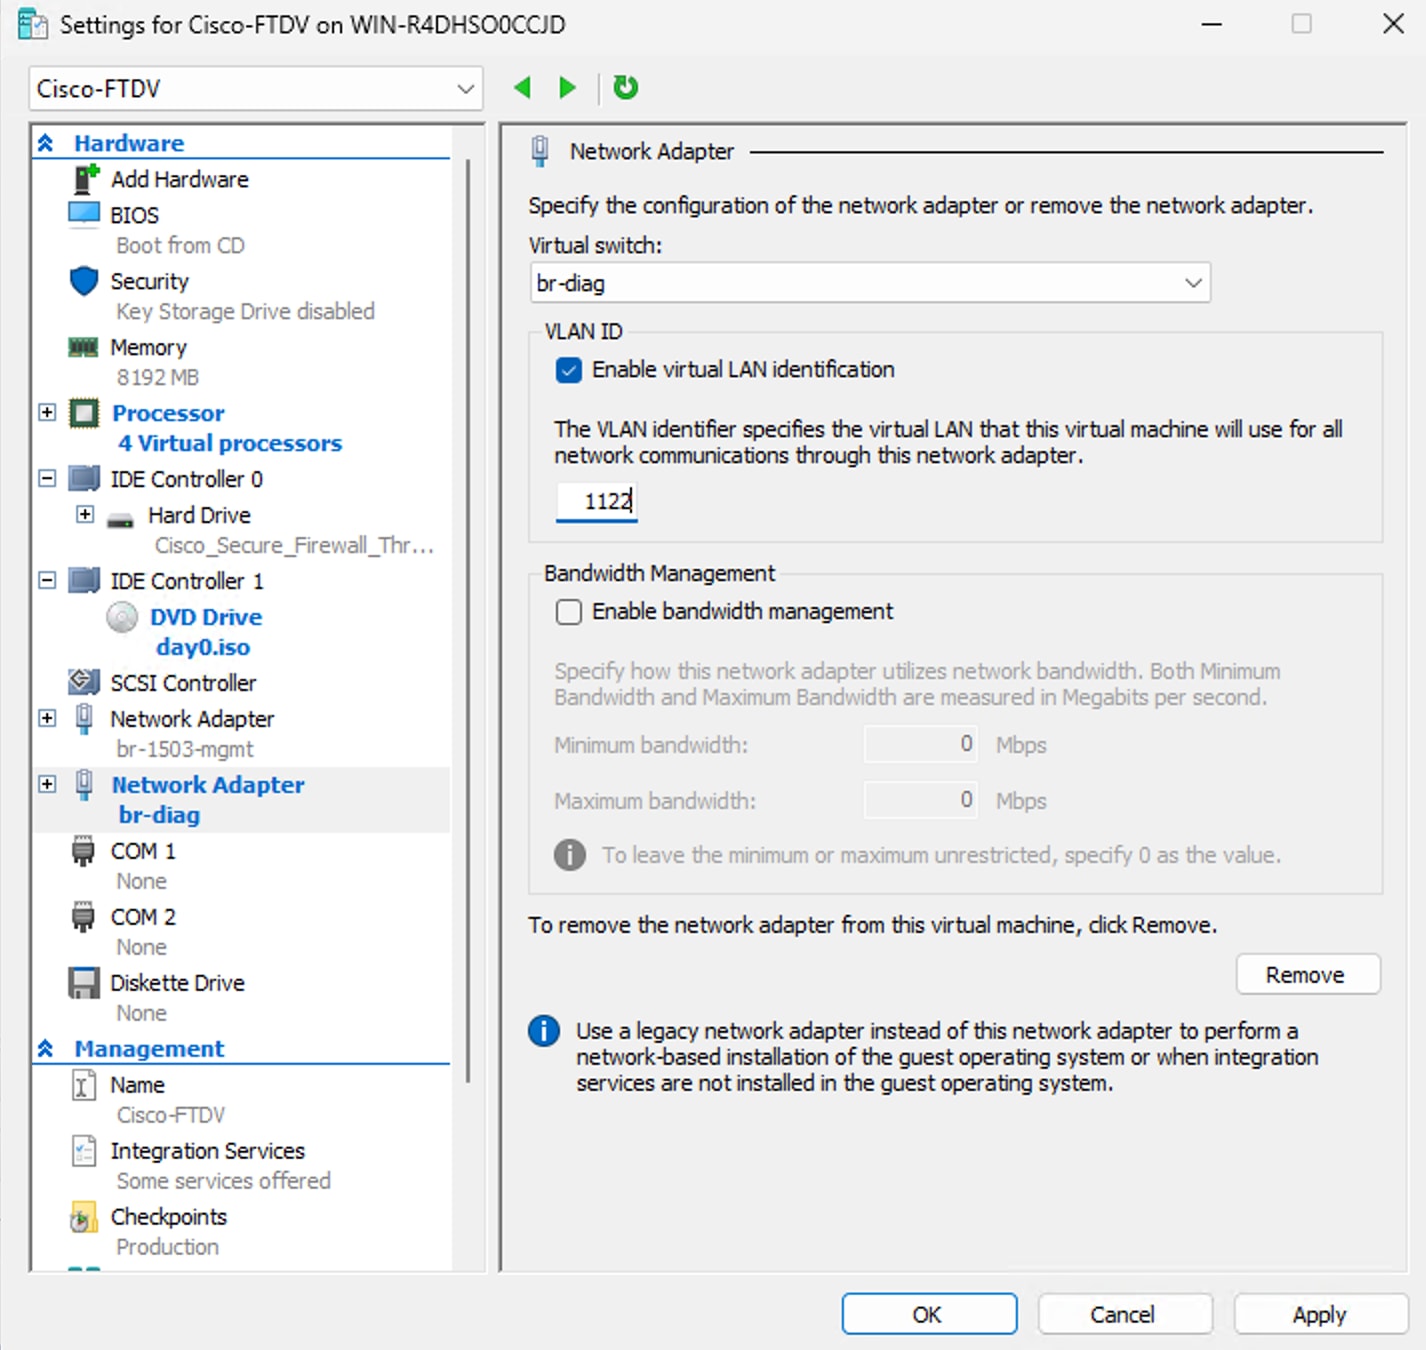Open the Virtual switch br-diag dropdown
1426x1350 pixels.
click(x=869, y=283)
